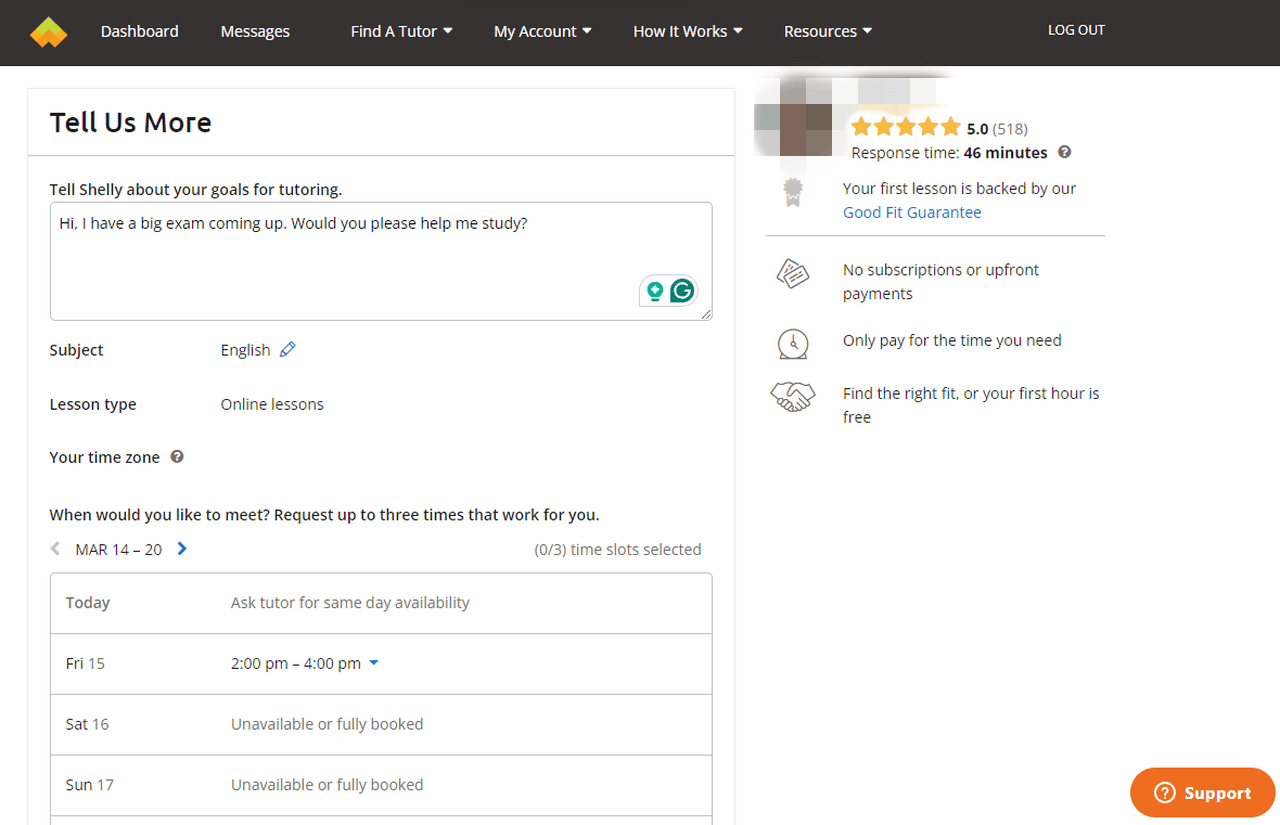
Task: Click the orange Support button
Action: click(1202, 793)
